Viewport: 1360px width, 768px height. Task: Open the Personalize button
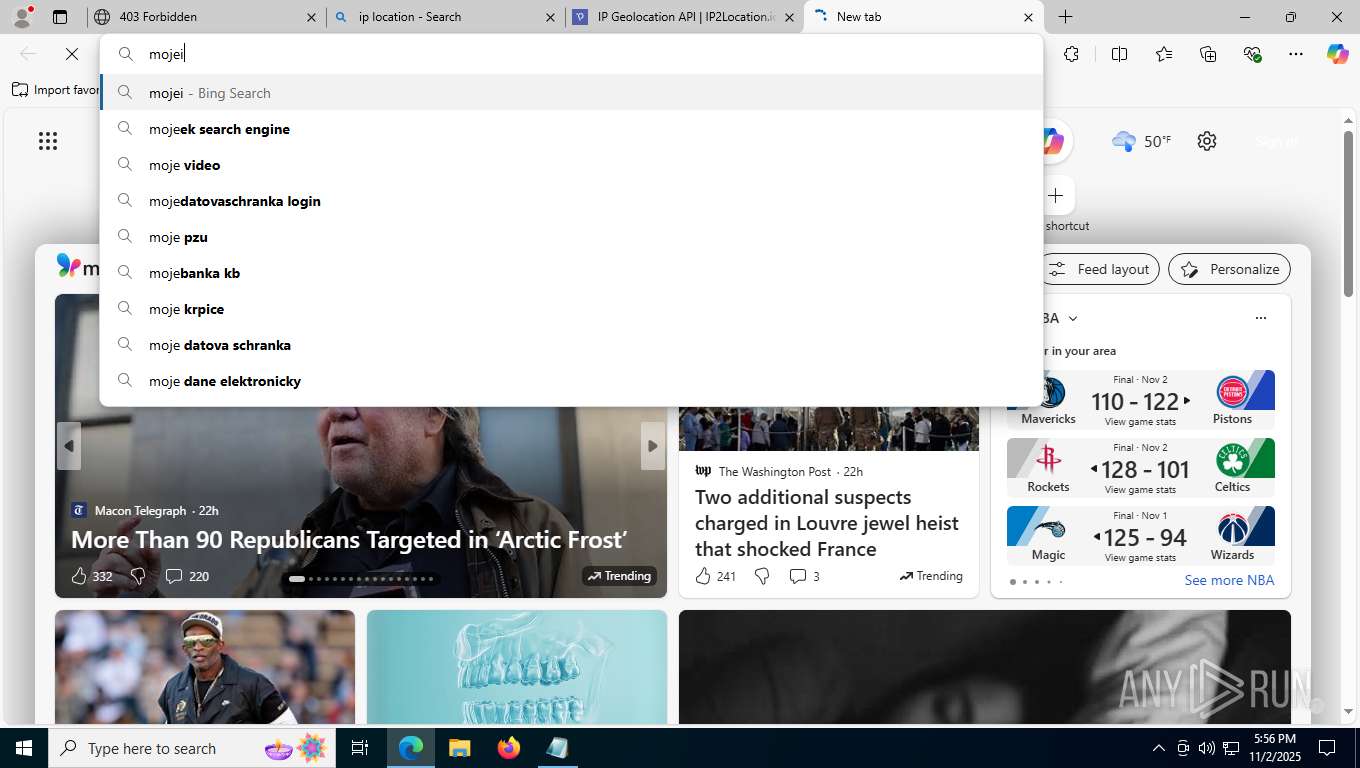[1229, 269]
